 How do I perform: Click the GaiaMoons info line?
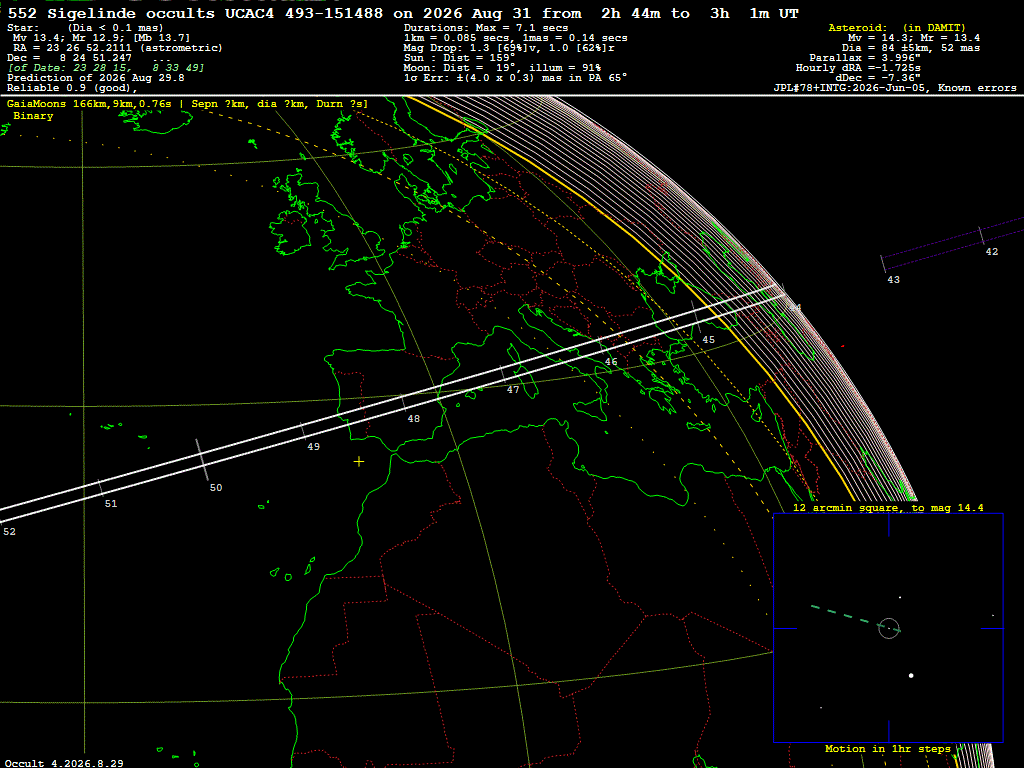187,104
